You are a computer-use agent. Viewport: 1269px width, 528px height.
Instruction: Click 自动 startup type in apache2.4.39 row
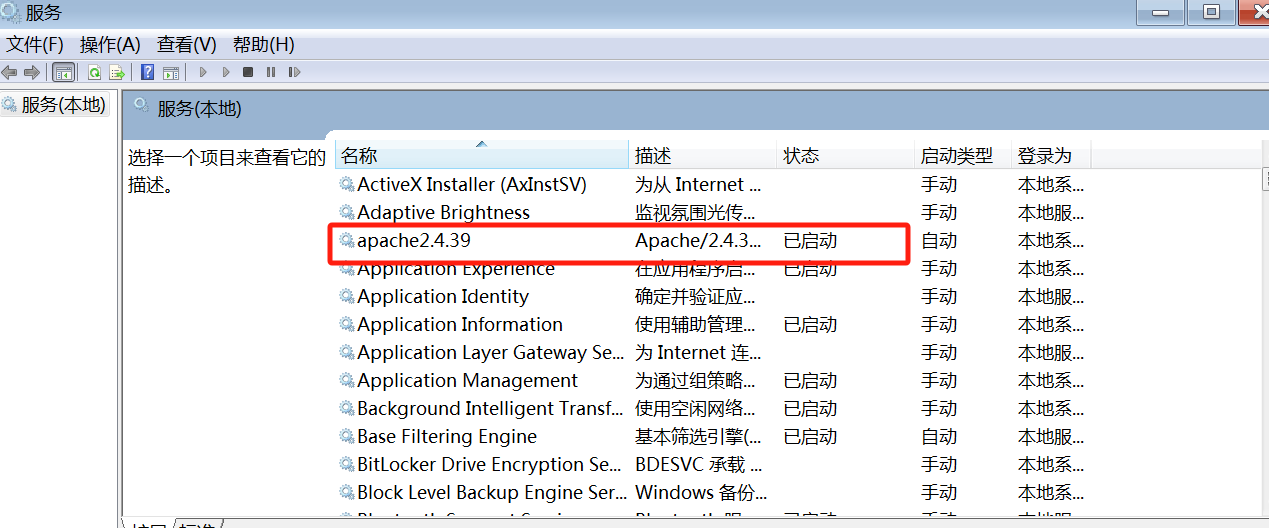pos(939,240)
